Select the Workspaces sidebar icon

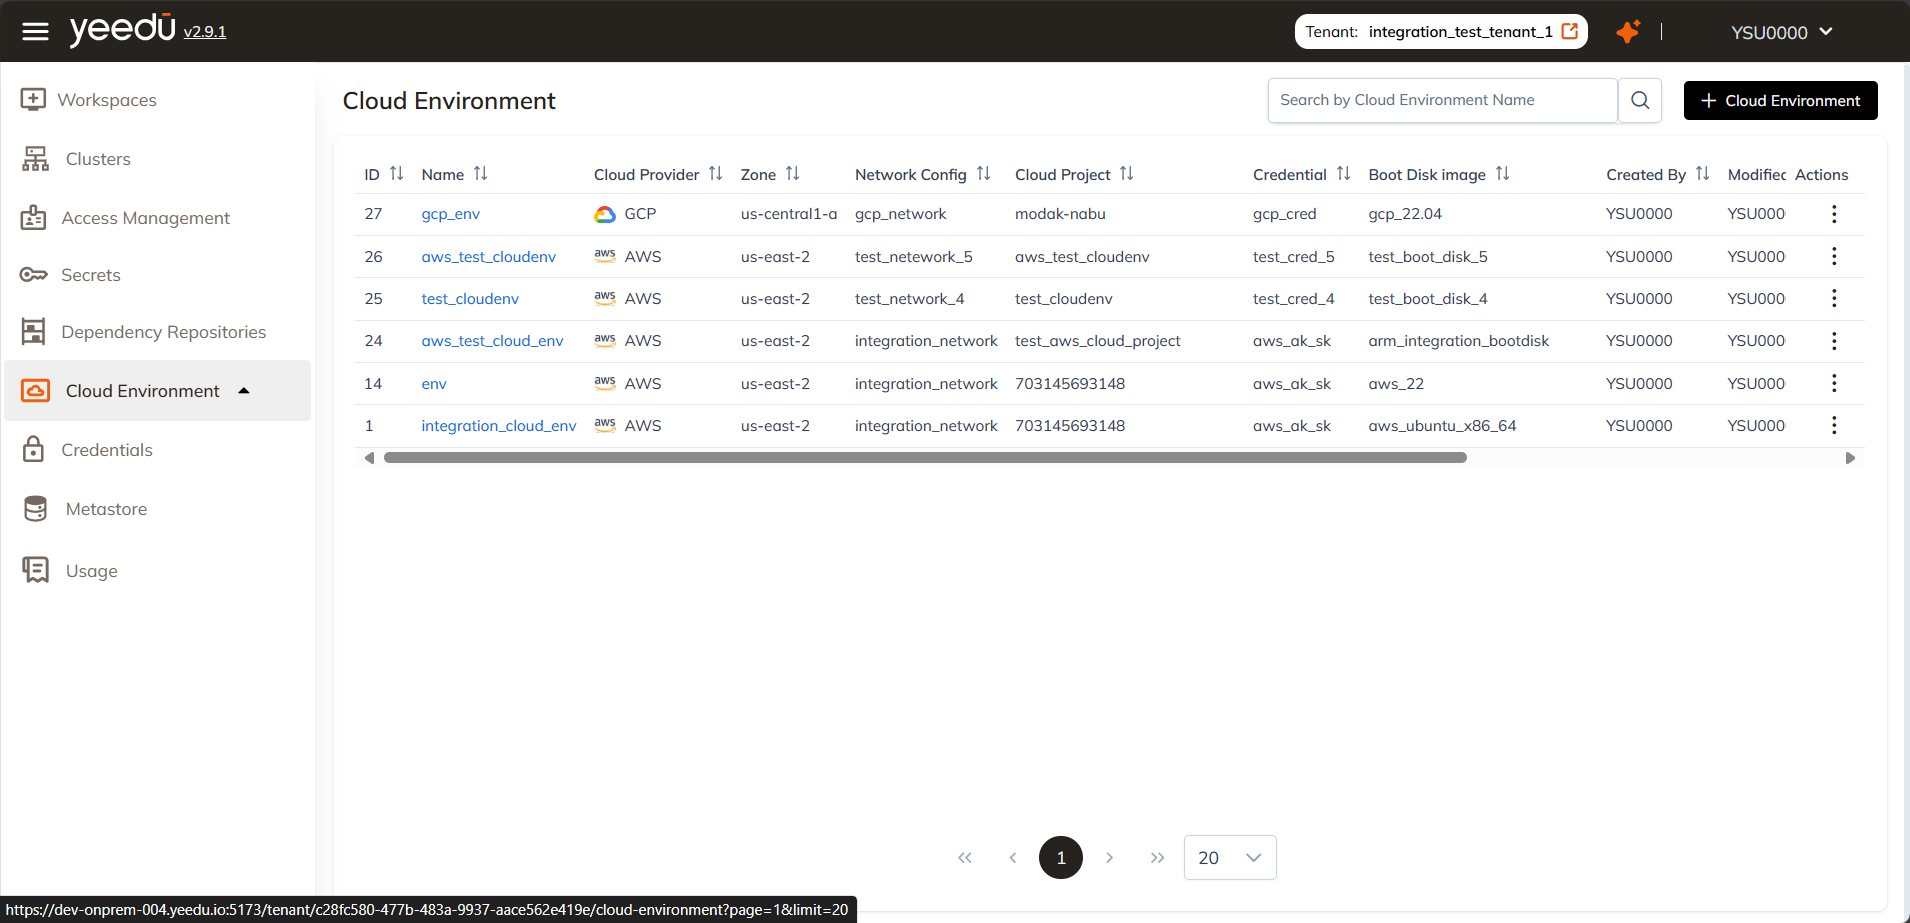point(34,99)
